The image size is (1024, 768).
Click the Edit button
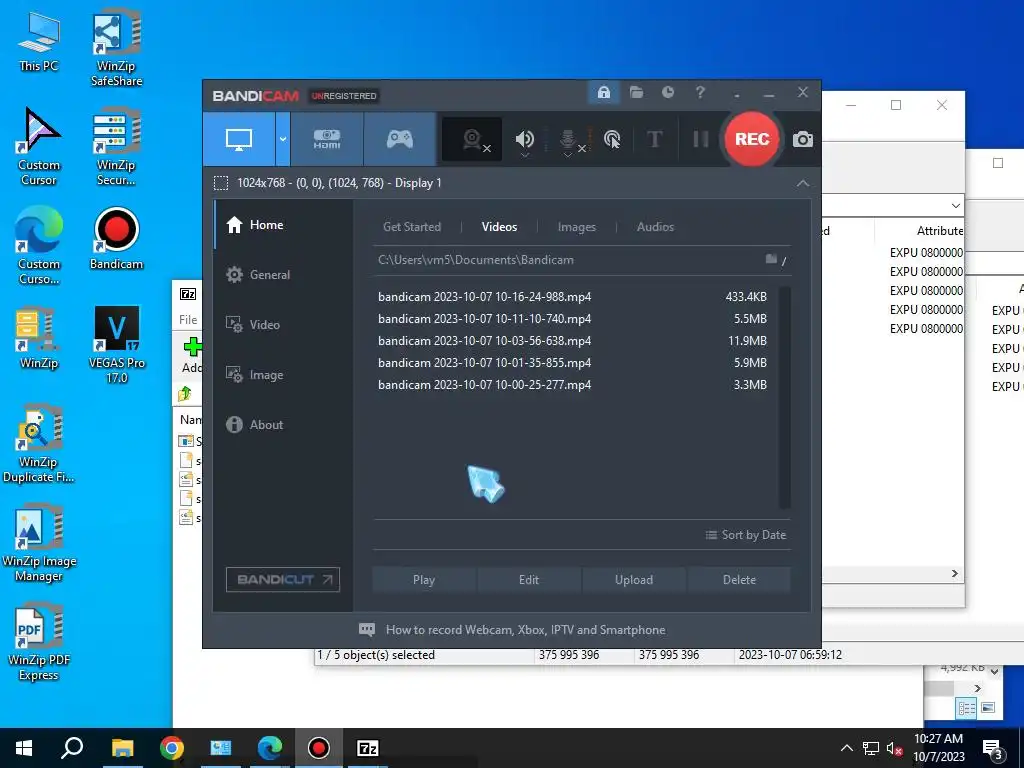[x=529, y=580]
